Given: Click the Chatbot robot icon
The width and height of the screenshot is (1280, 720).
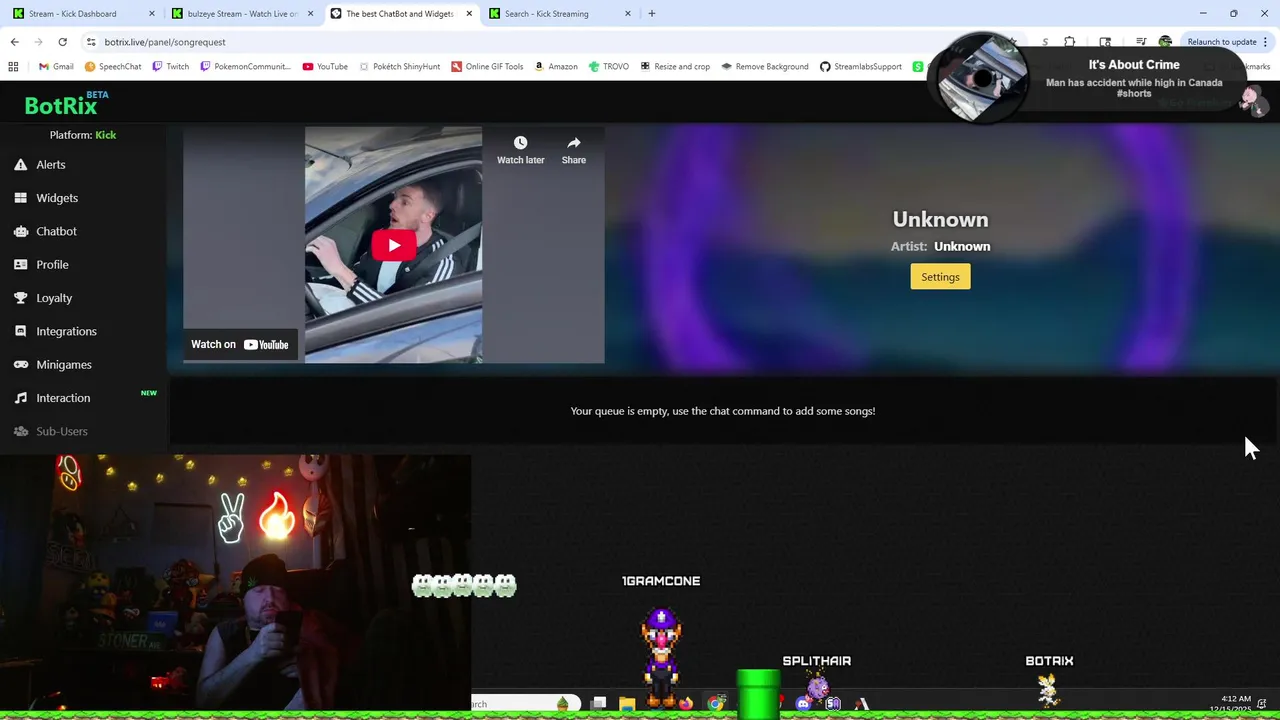Looking at the screenshot, I should [x=20, y=231].
